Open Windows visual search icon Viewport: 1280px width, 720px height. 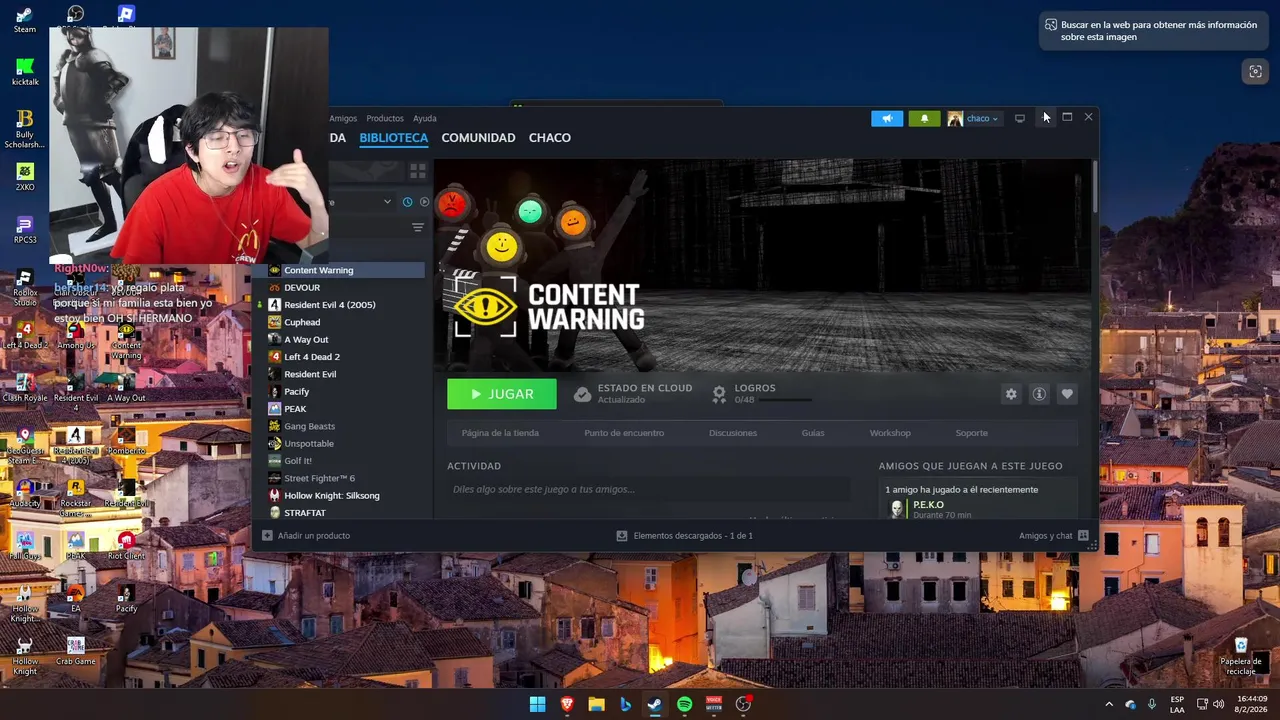(1255, 71)
